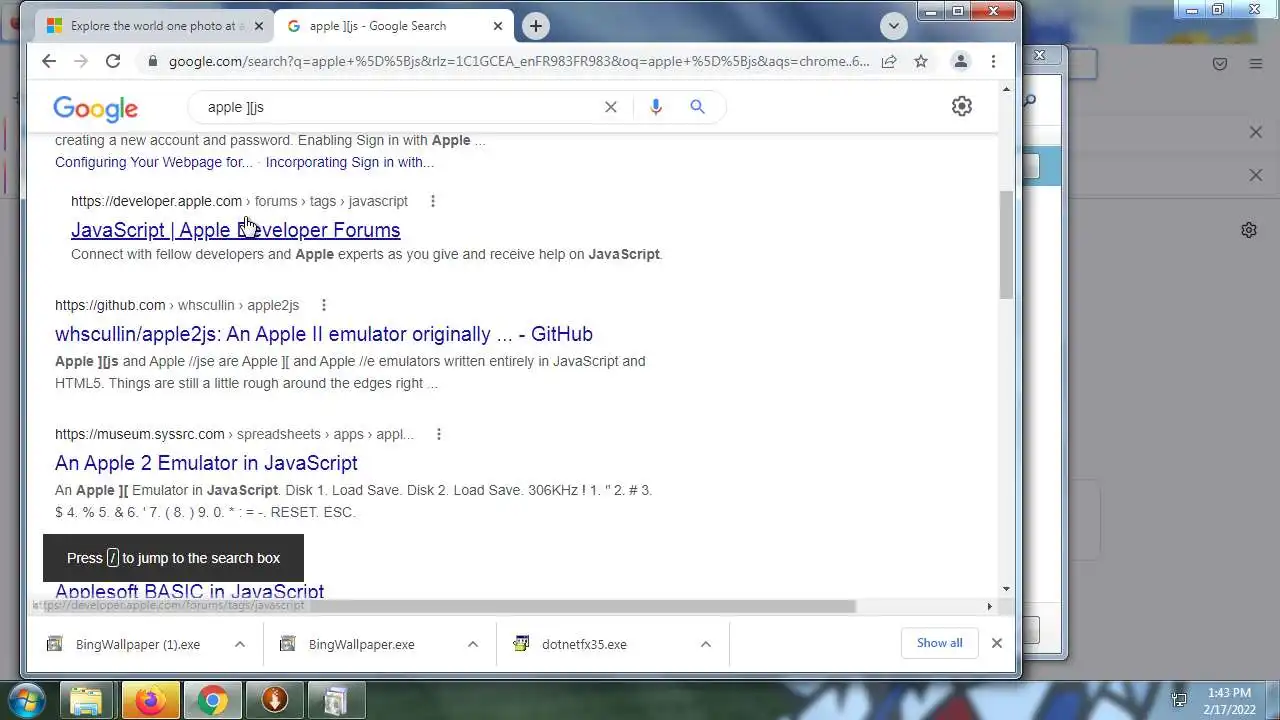Close the 'Explore the world' tab
The width and height of the screenshot is (1280, 720).
(258, 26)
